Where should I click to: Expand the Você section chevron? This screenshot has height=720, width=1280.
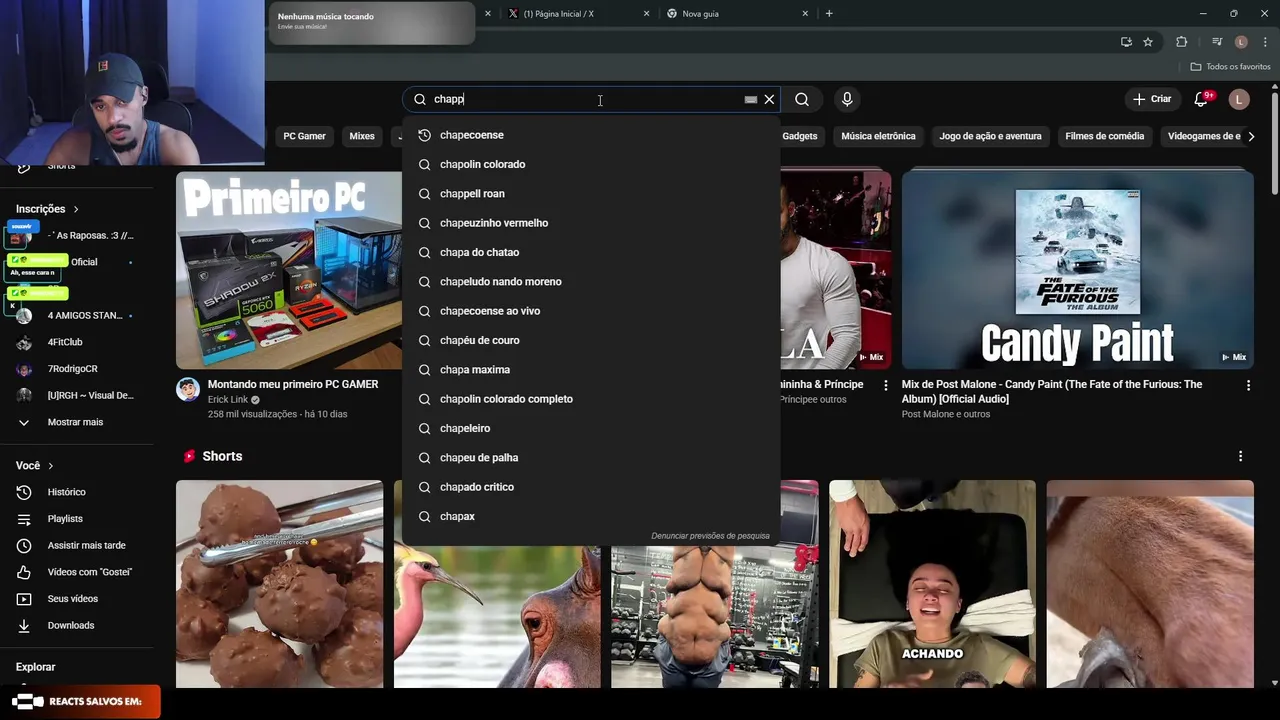[x=50, y=466]
